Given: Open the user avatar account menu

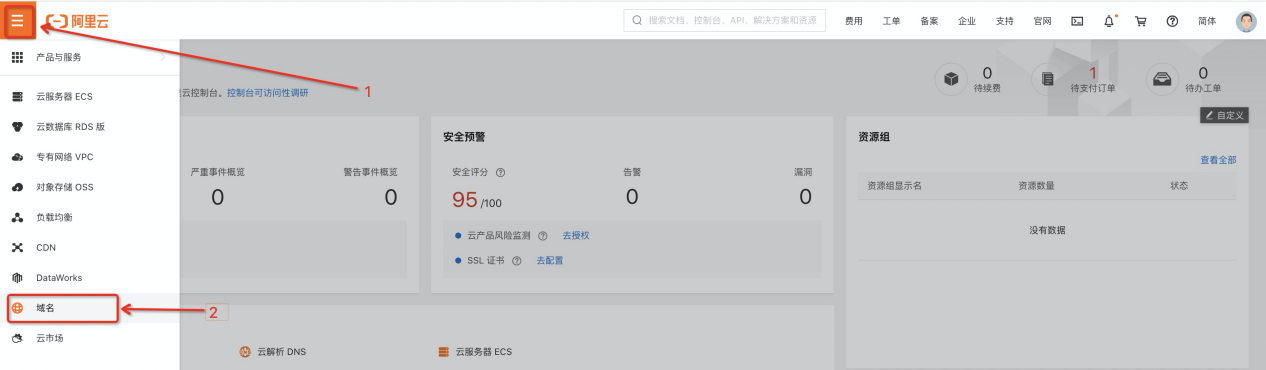Looking at the screenshot, I should (x=1246, y=20).
